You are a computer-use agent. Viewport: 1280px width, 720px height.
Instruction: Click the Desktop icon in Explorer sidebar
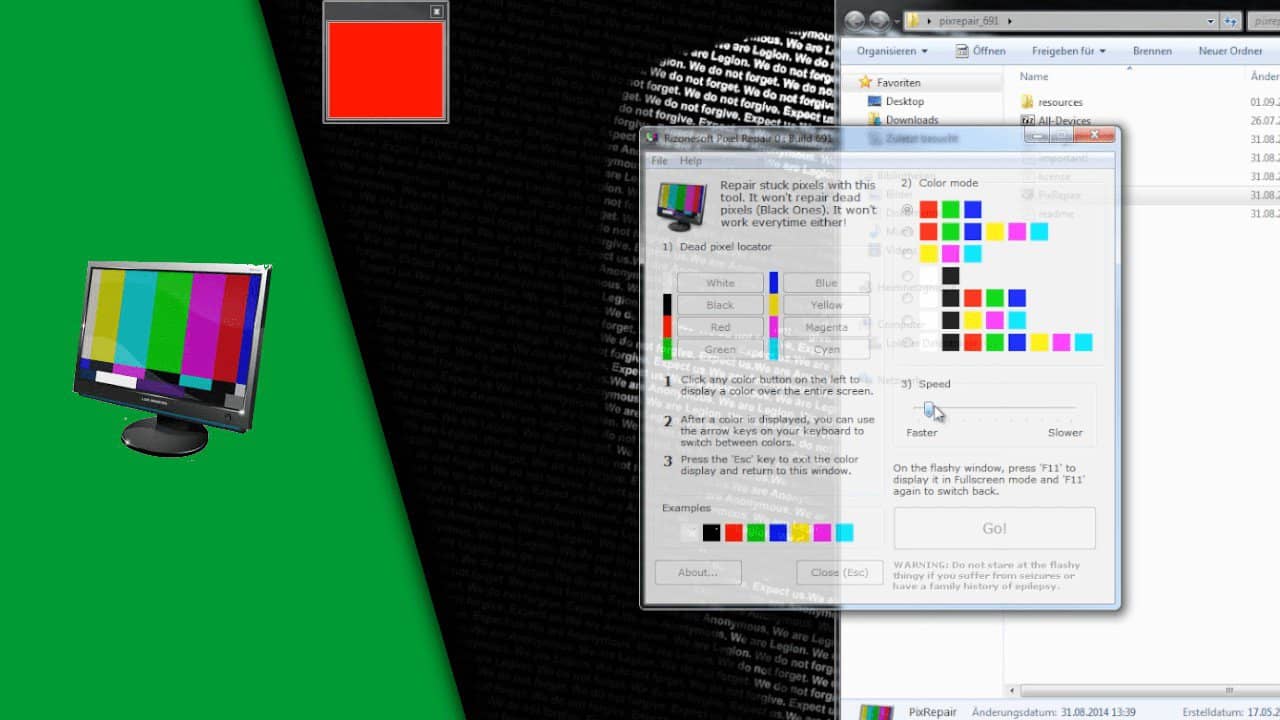[875, 101]
